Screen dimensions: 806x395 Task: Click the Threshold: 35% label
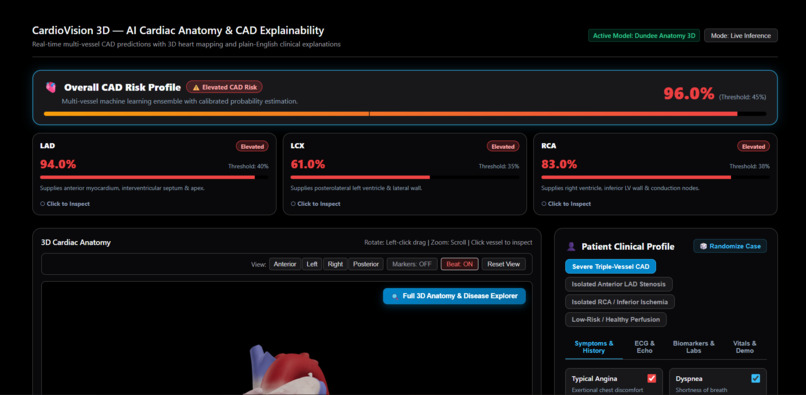click(x=499, y=166)
